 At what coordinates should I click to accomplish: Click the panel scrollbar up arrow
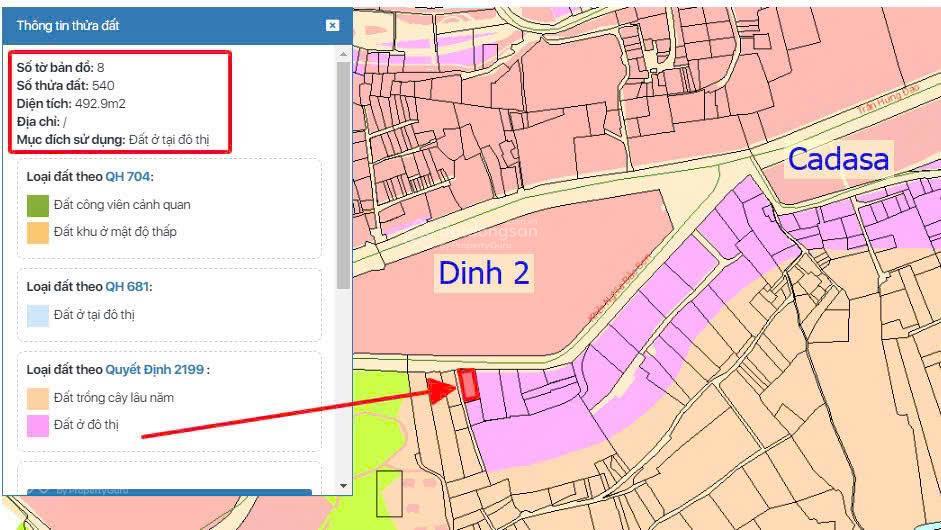(x=343, y=55)
